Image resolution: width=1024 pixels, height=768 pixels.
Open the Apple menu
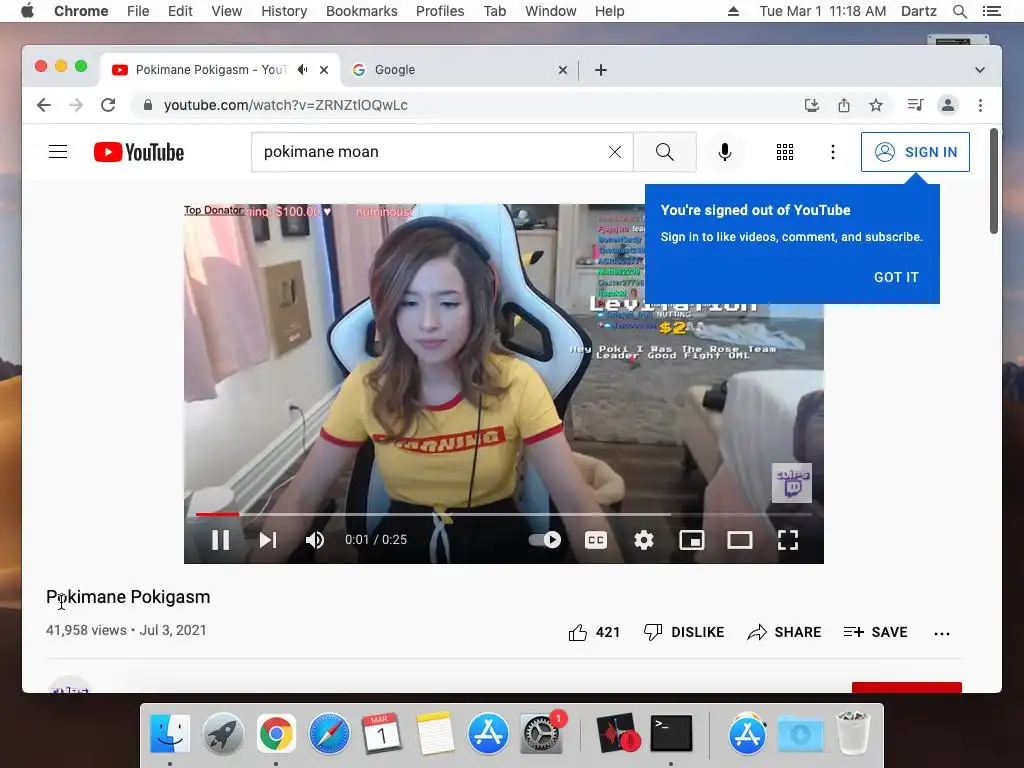[x=27, y=11]
